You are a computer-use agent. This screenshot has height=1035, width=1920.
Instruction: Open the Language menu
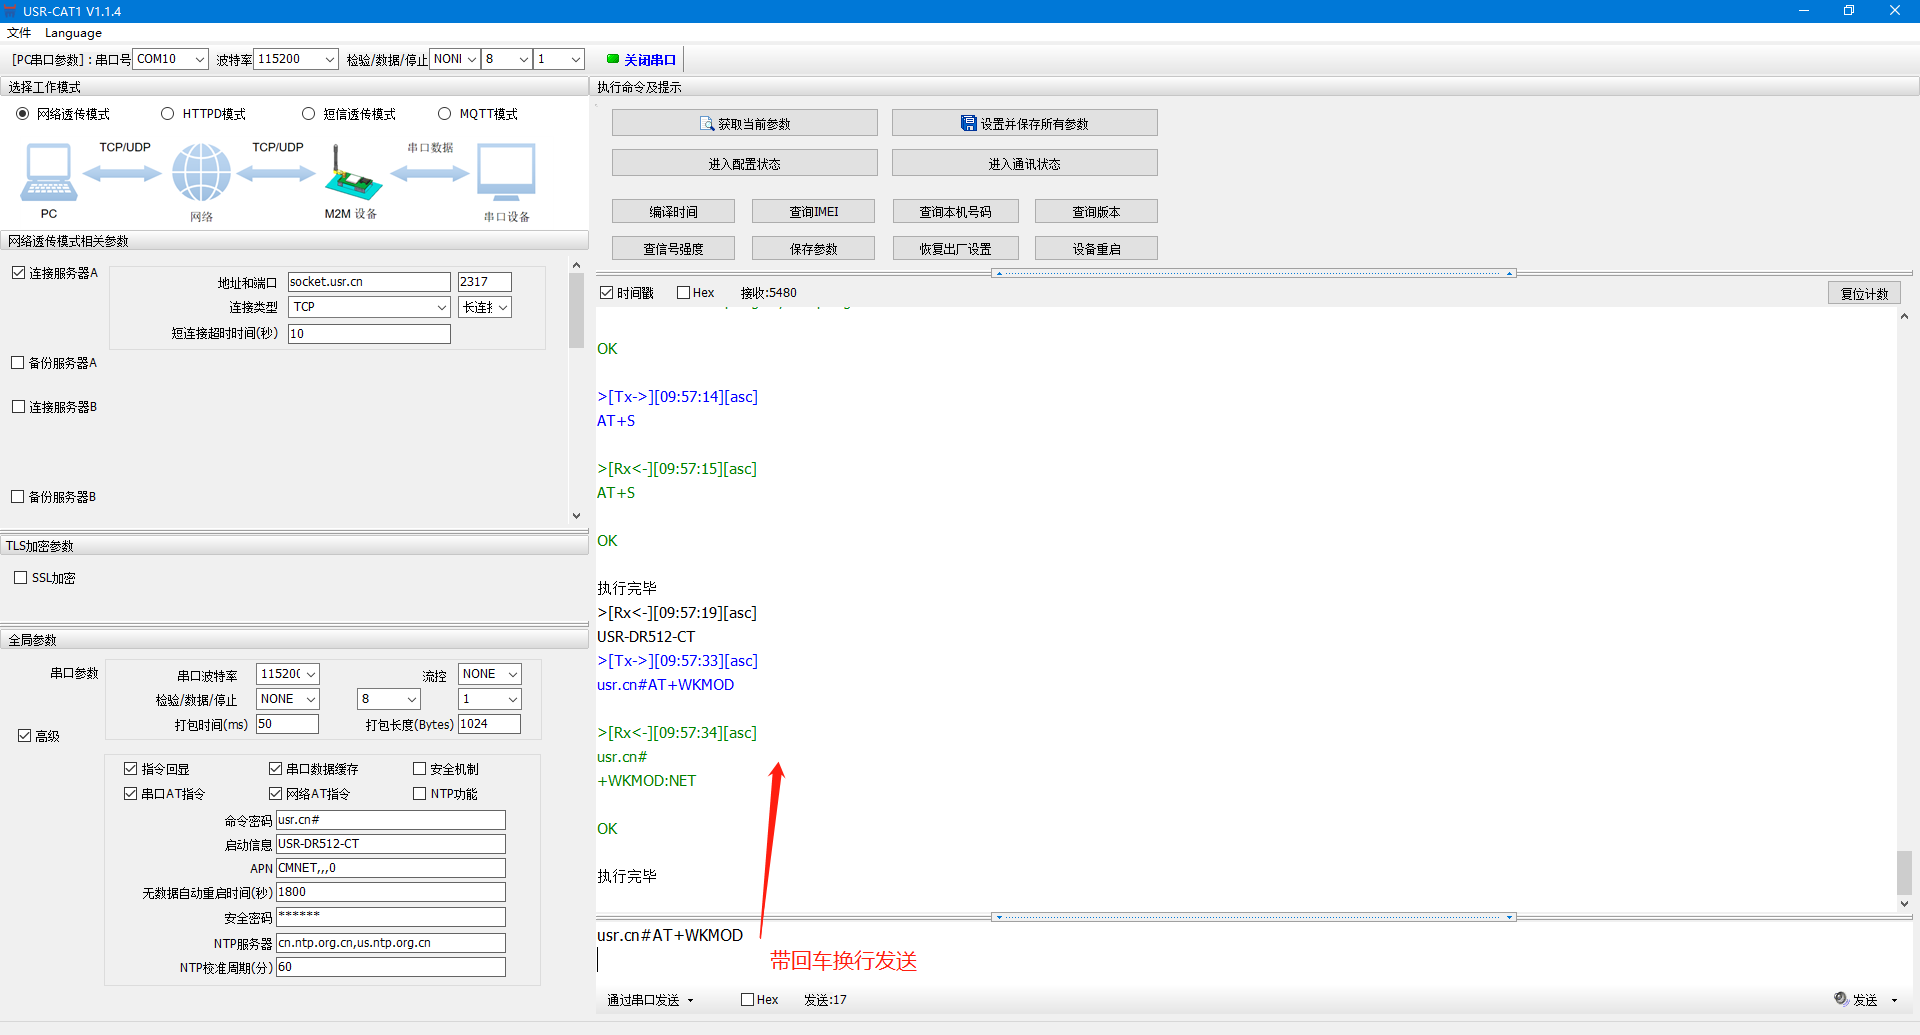click(73, 33)
